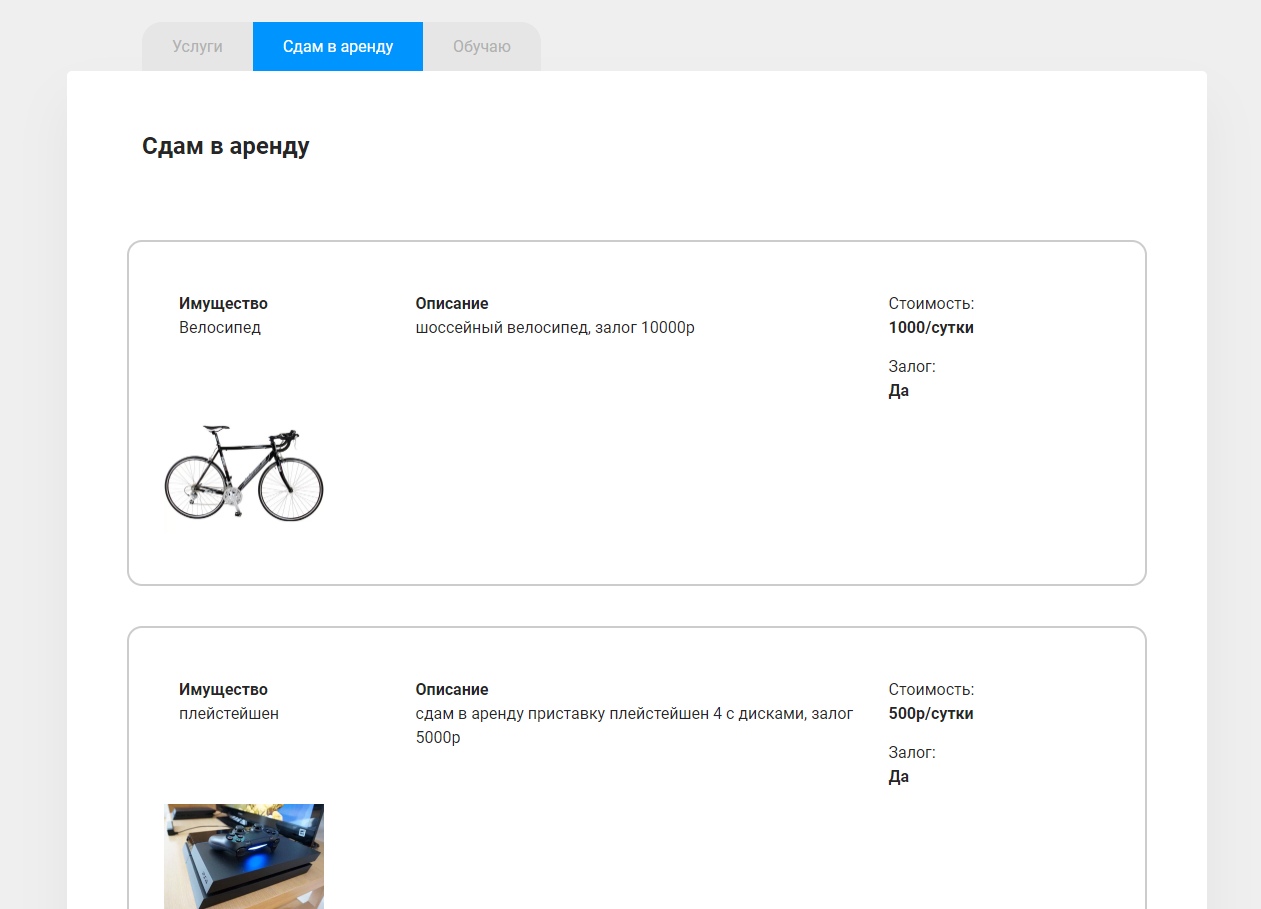Image resolution: width=1261 pixels, height=909 pixels.
Task: Click the Сдам в аренду page heading
Action: point(226,146)
